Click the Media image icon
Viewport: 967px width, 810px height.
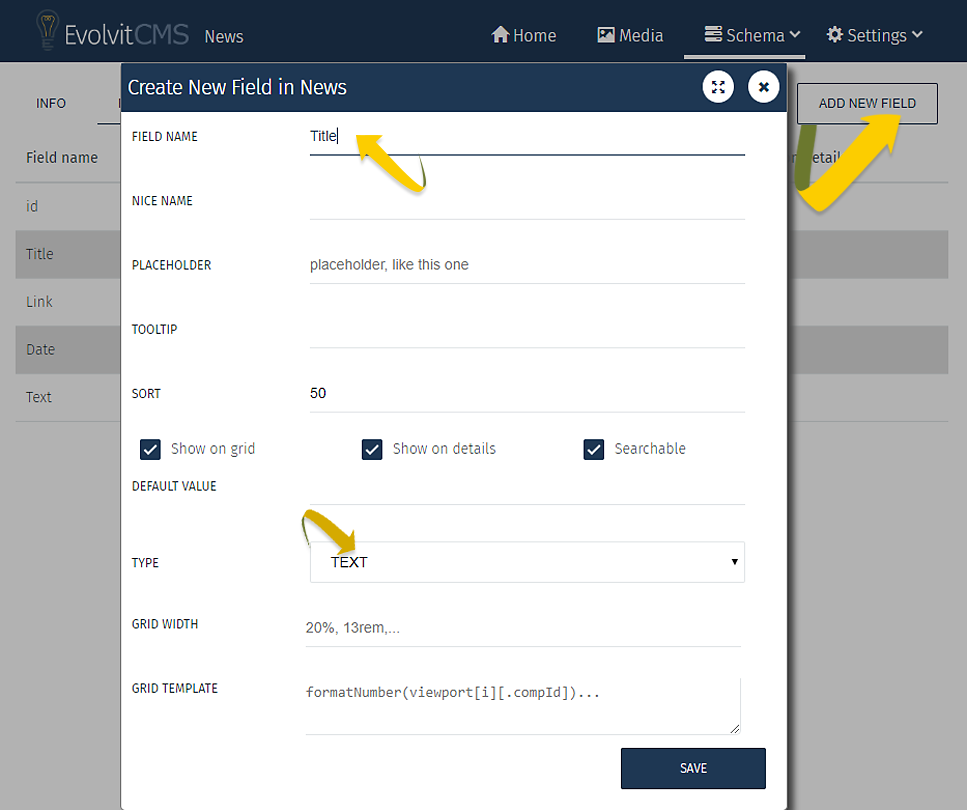605,35
